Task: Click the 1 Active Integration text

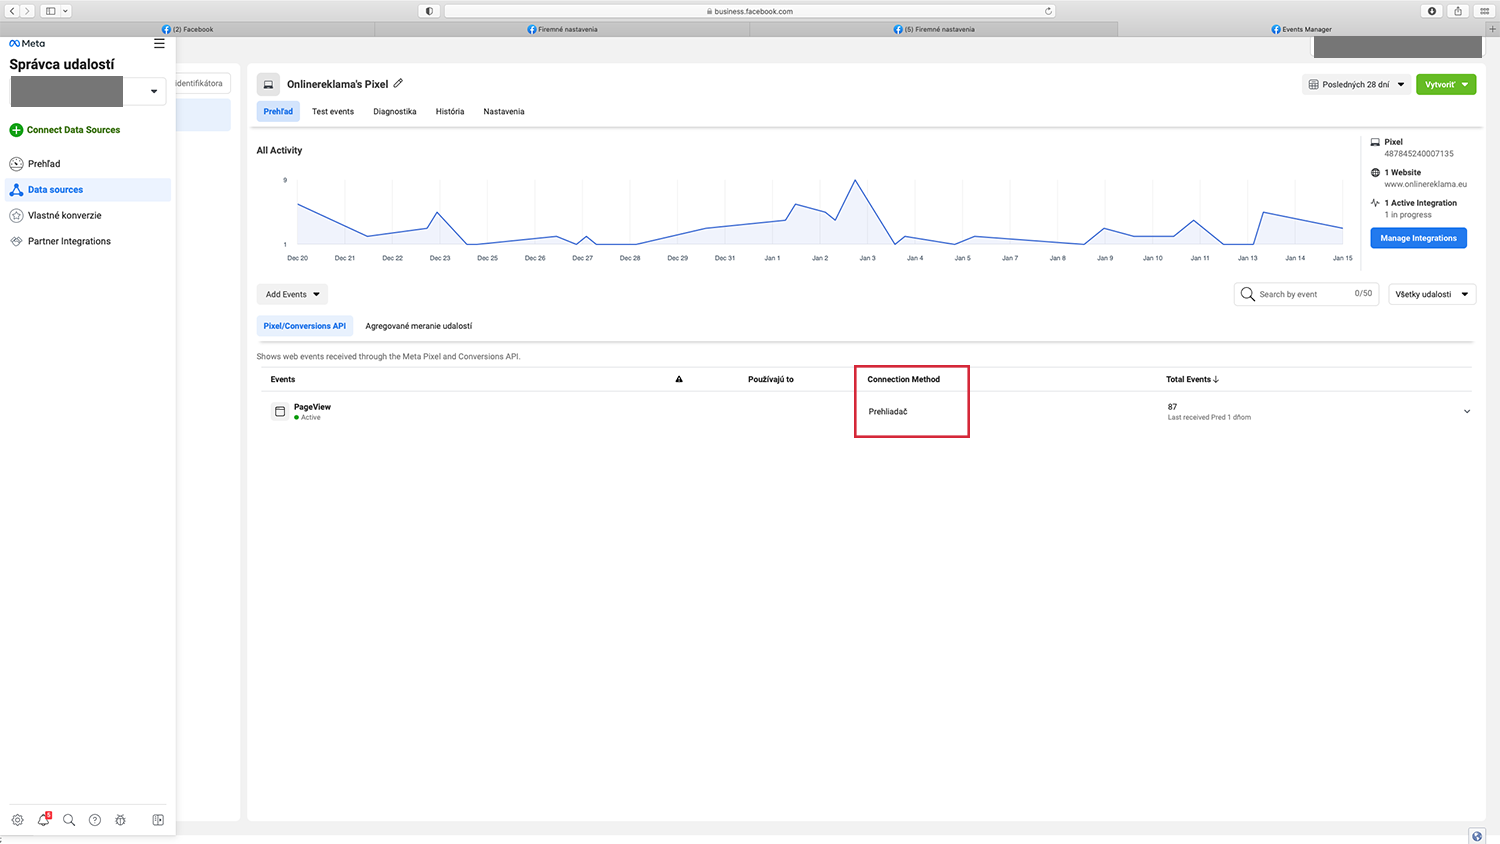Action: [x=1420, y=203]
